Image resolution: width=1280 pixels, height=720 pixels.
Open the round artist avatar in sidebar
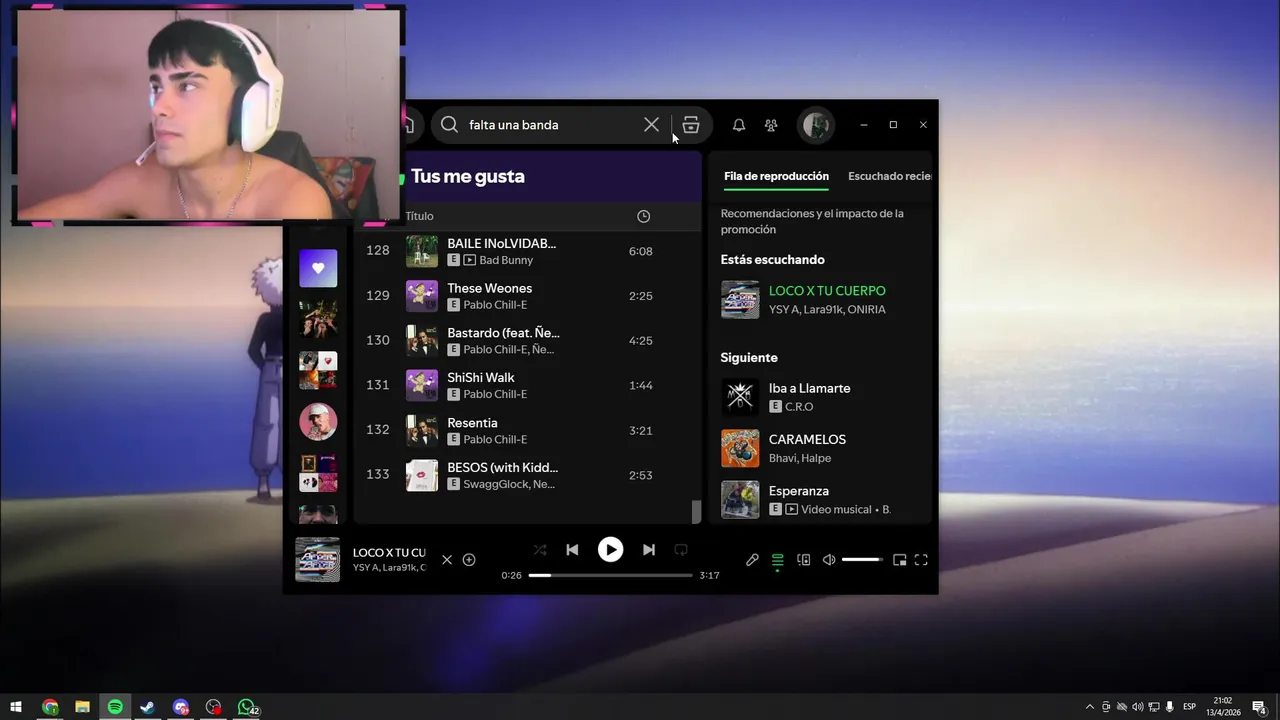pos(318,422)
